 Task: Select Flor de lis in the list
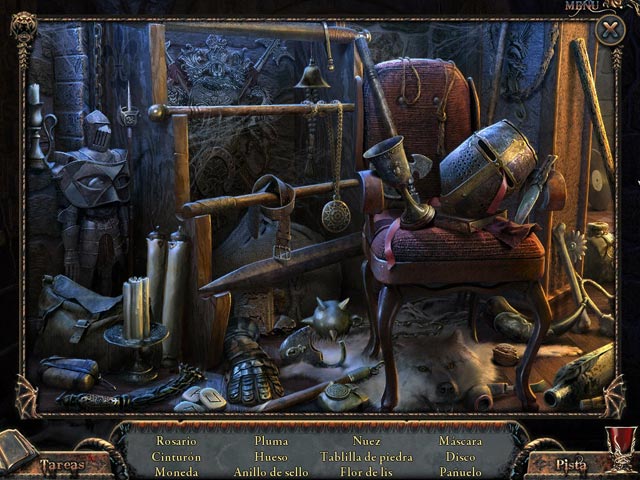tap(366, 472)
